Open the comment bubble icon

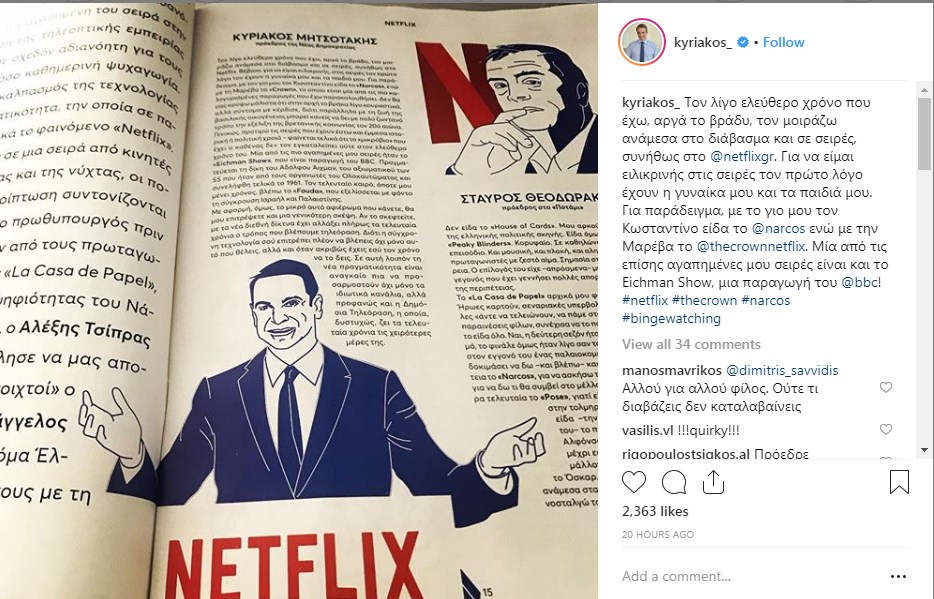(x=674, y=482)
